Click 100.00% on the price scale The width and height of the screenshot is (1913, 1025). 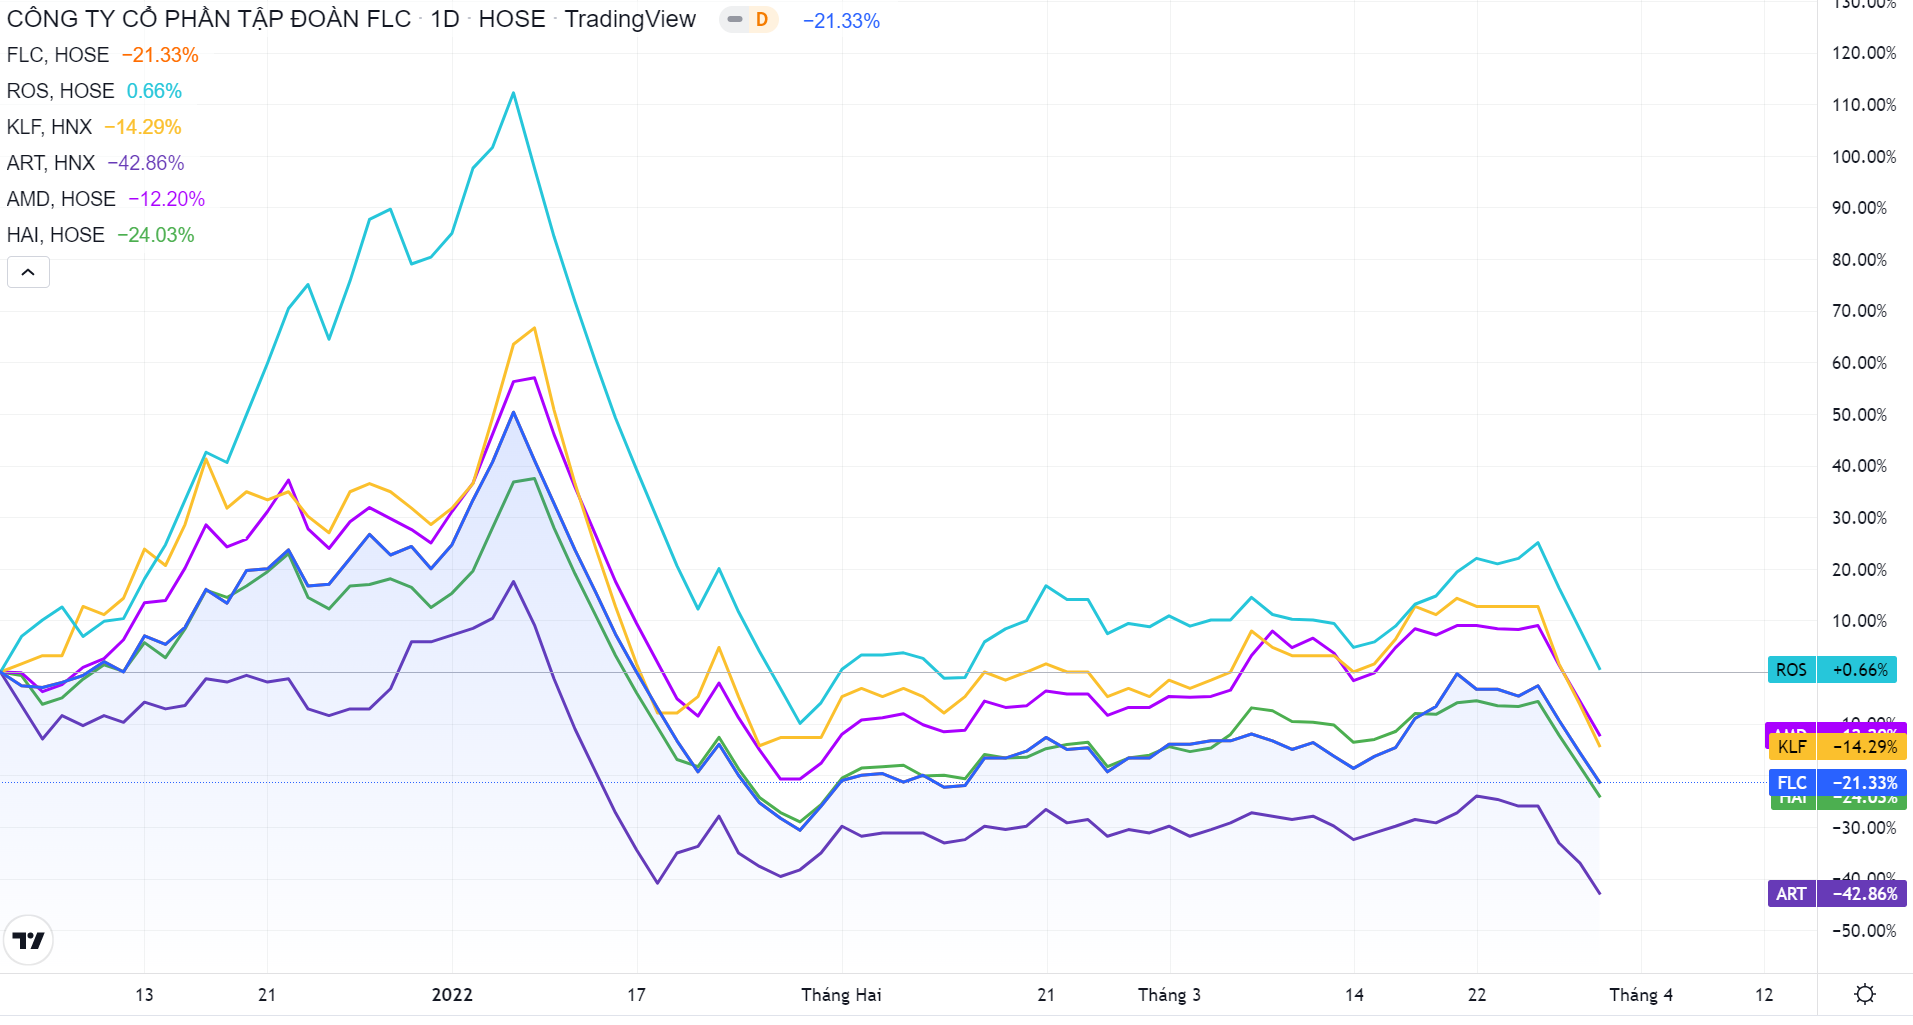[1863, 157]
